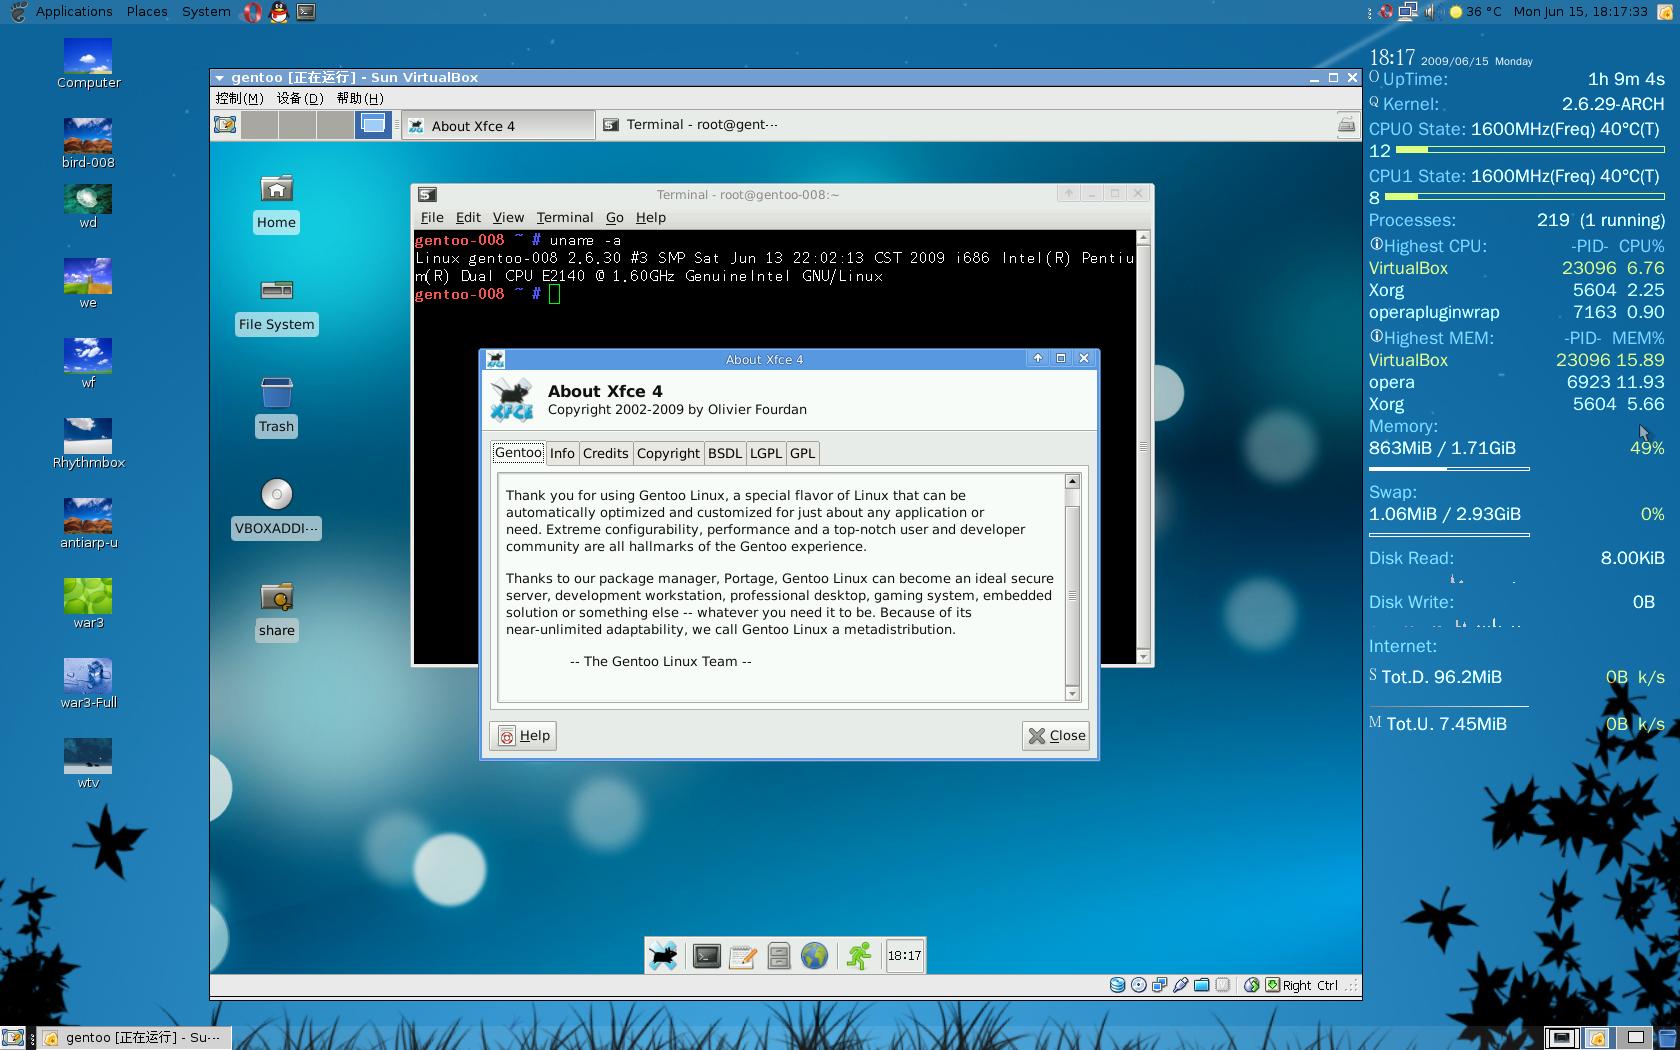Launch terminal from the Xfce bottom panel

click(706, 956)
